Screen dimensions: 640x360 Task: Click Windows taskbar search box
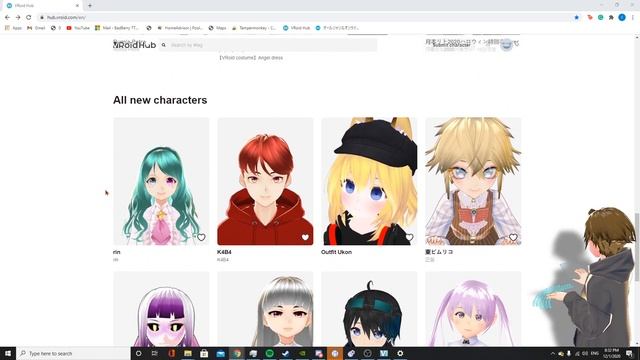[x=73, y=353]
